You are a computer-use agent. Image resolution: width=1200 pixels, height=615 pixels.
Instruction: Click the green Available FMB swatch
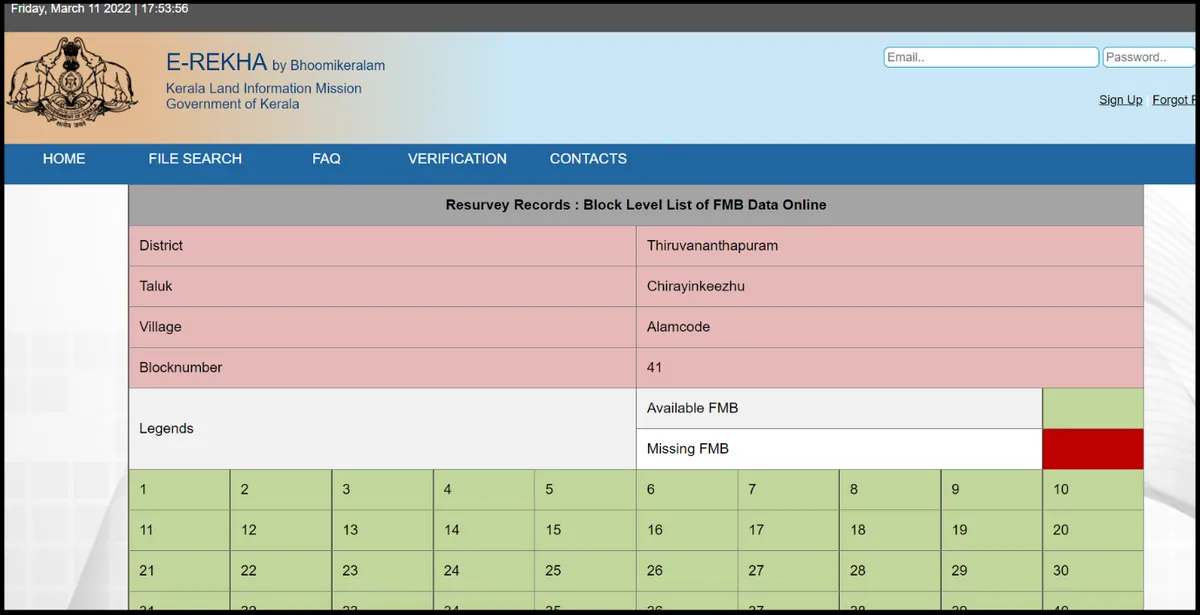[1092, 409]
